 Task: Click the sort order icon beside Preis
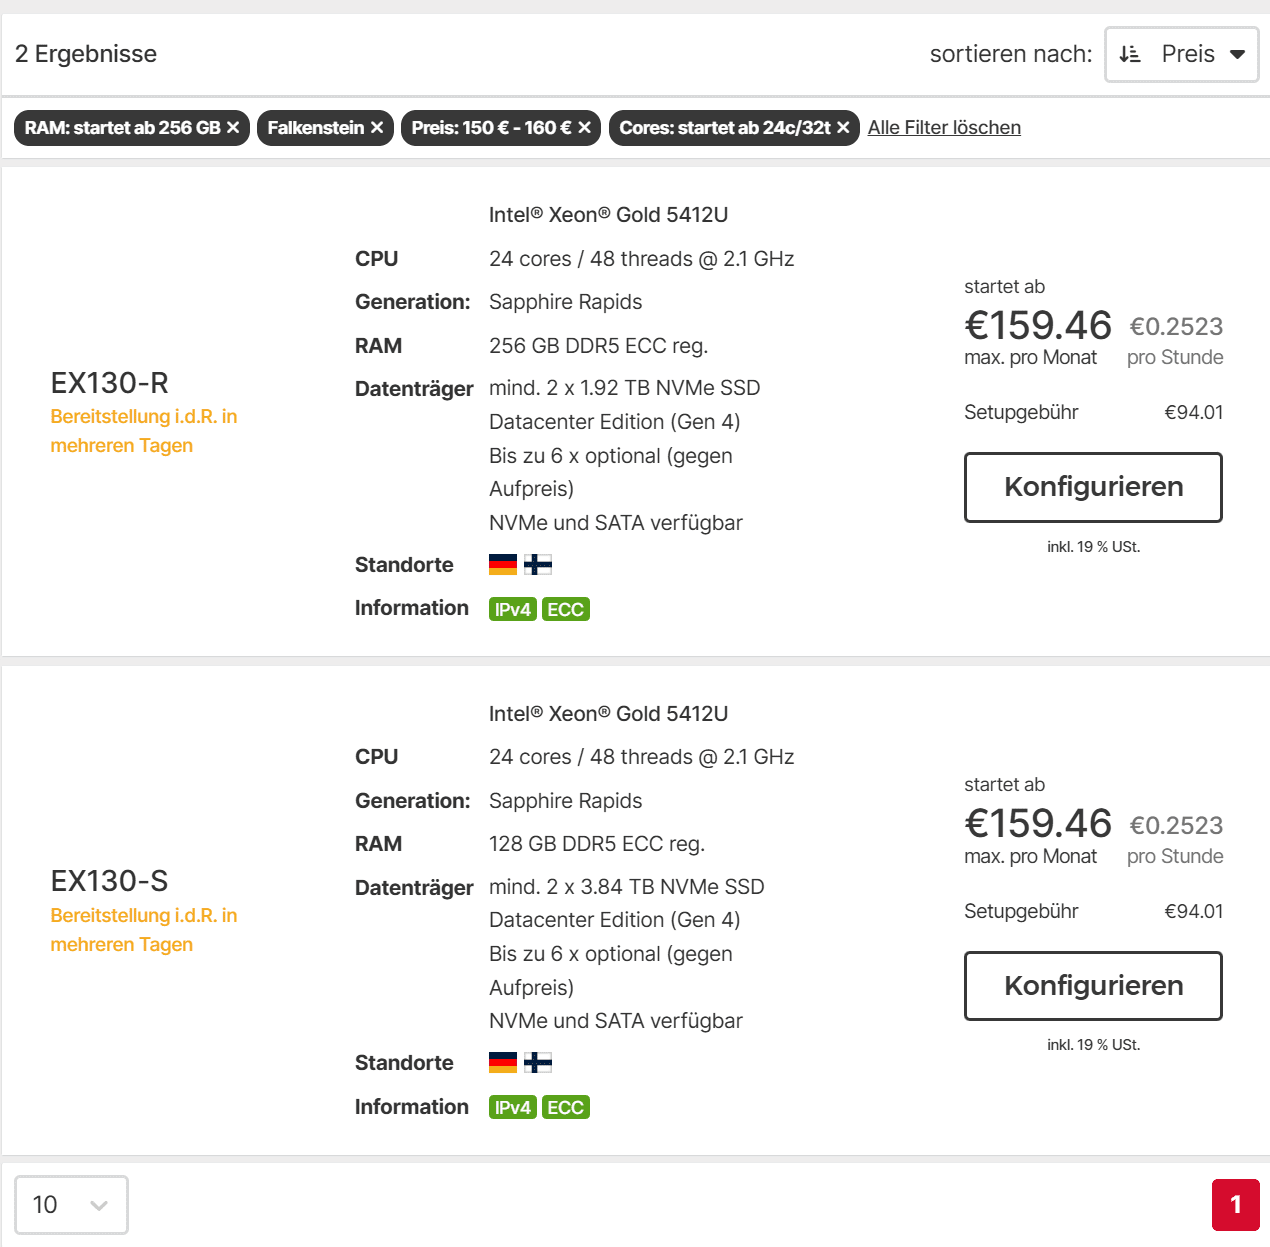tap(1130, 54)
